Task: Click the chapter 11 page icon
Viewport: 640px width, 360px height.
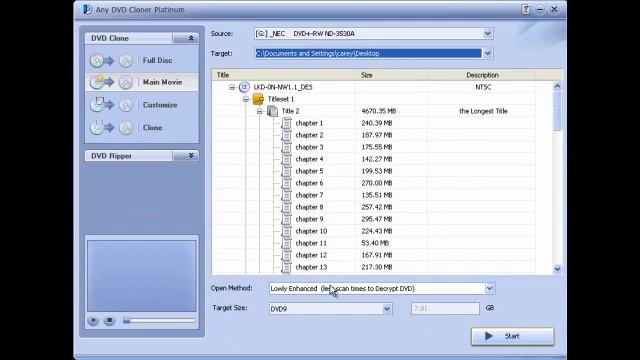Action: coord(287,243)
